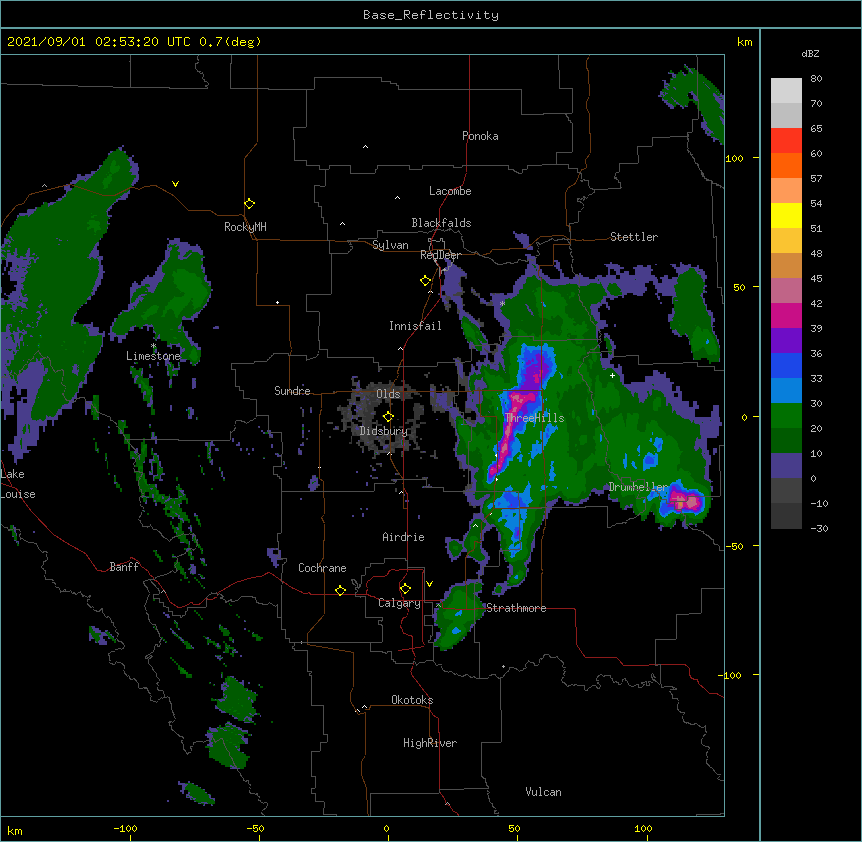Select the RedDeer label
Image resolution: width=862 pixels, height=842 pixels.
(440, 255)
